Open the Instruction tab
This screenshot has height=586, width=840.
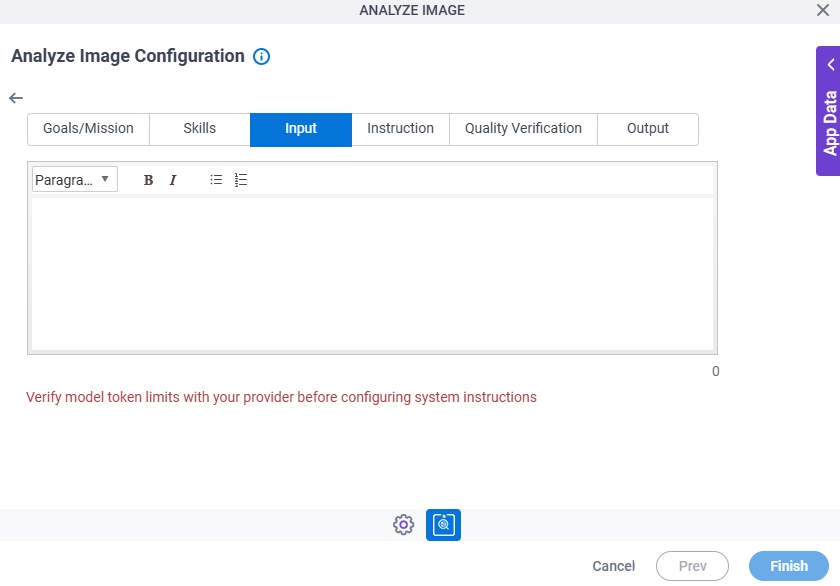tap(400, 129)
